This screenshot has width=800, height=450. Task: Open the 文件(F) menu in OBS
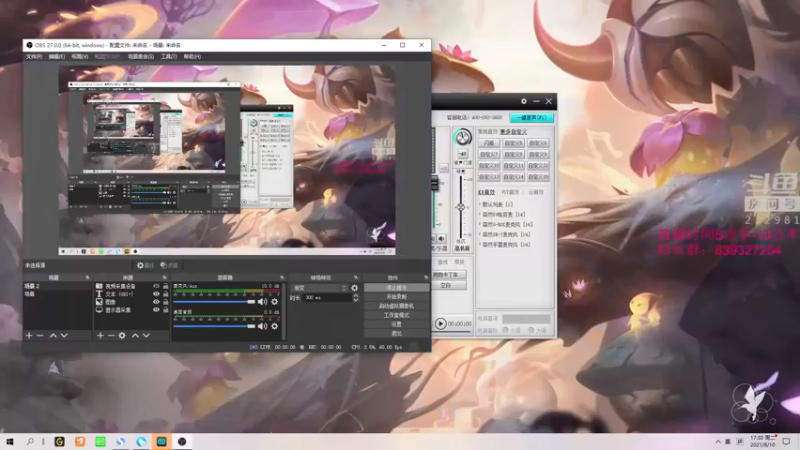[x=34, y=57]
